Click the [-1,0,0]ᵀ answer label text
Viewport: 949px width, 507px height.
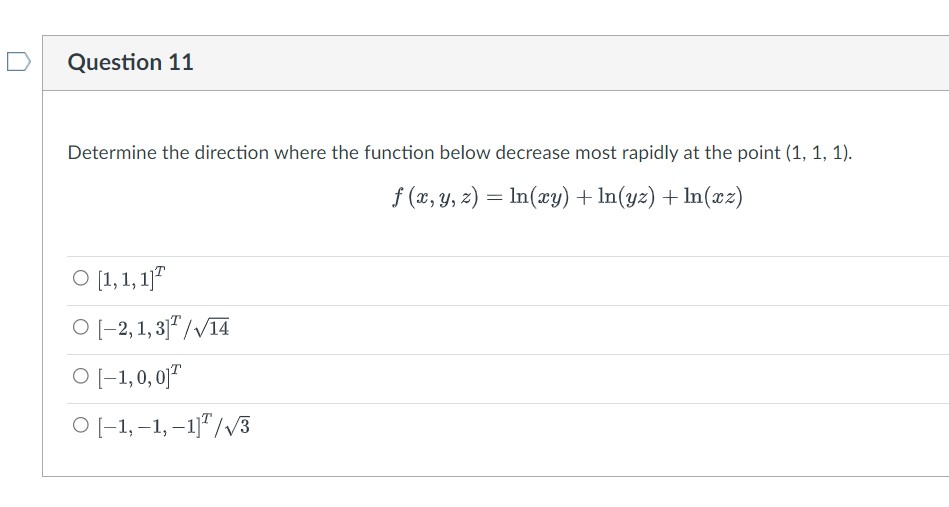[x=139, y=376]
